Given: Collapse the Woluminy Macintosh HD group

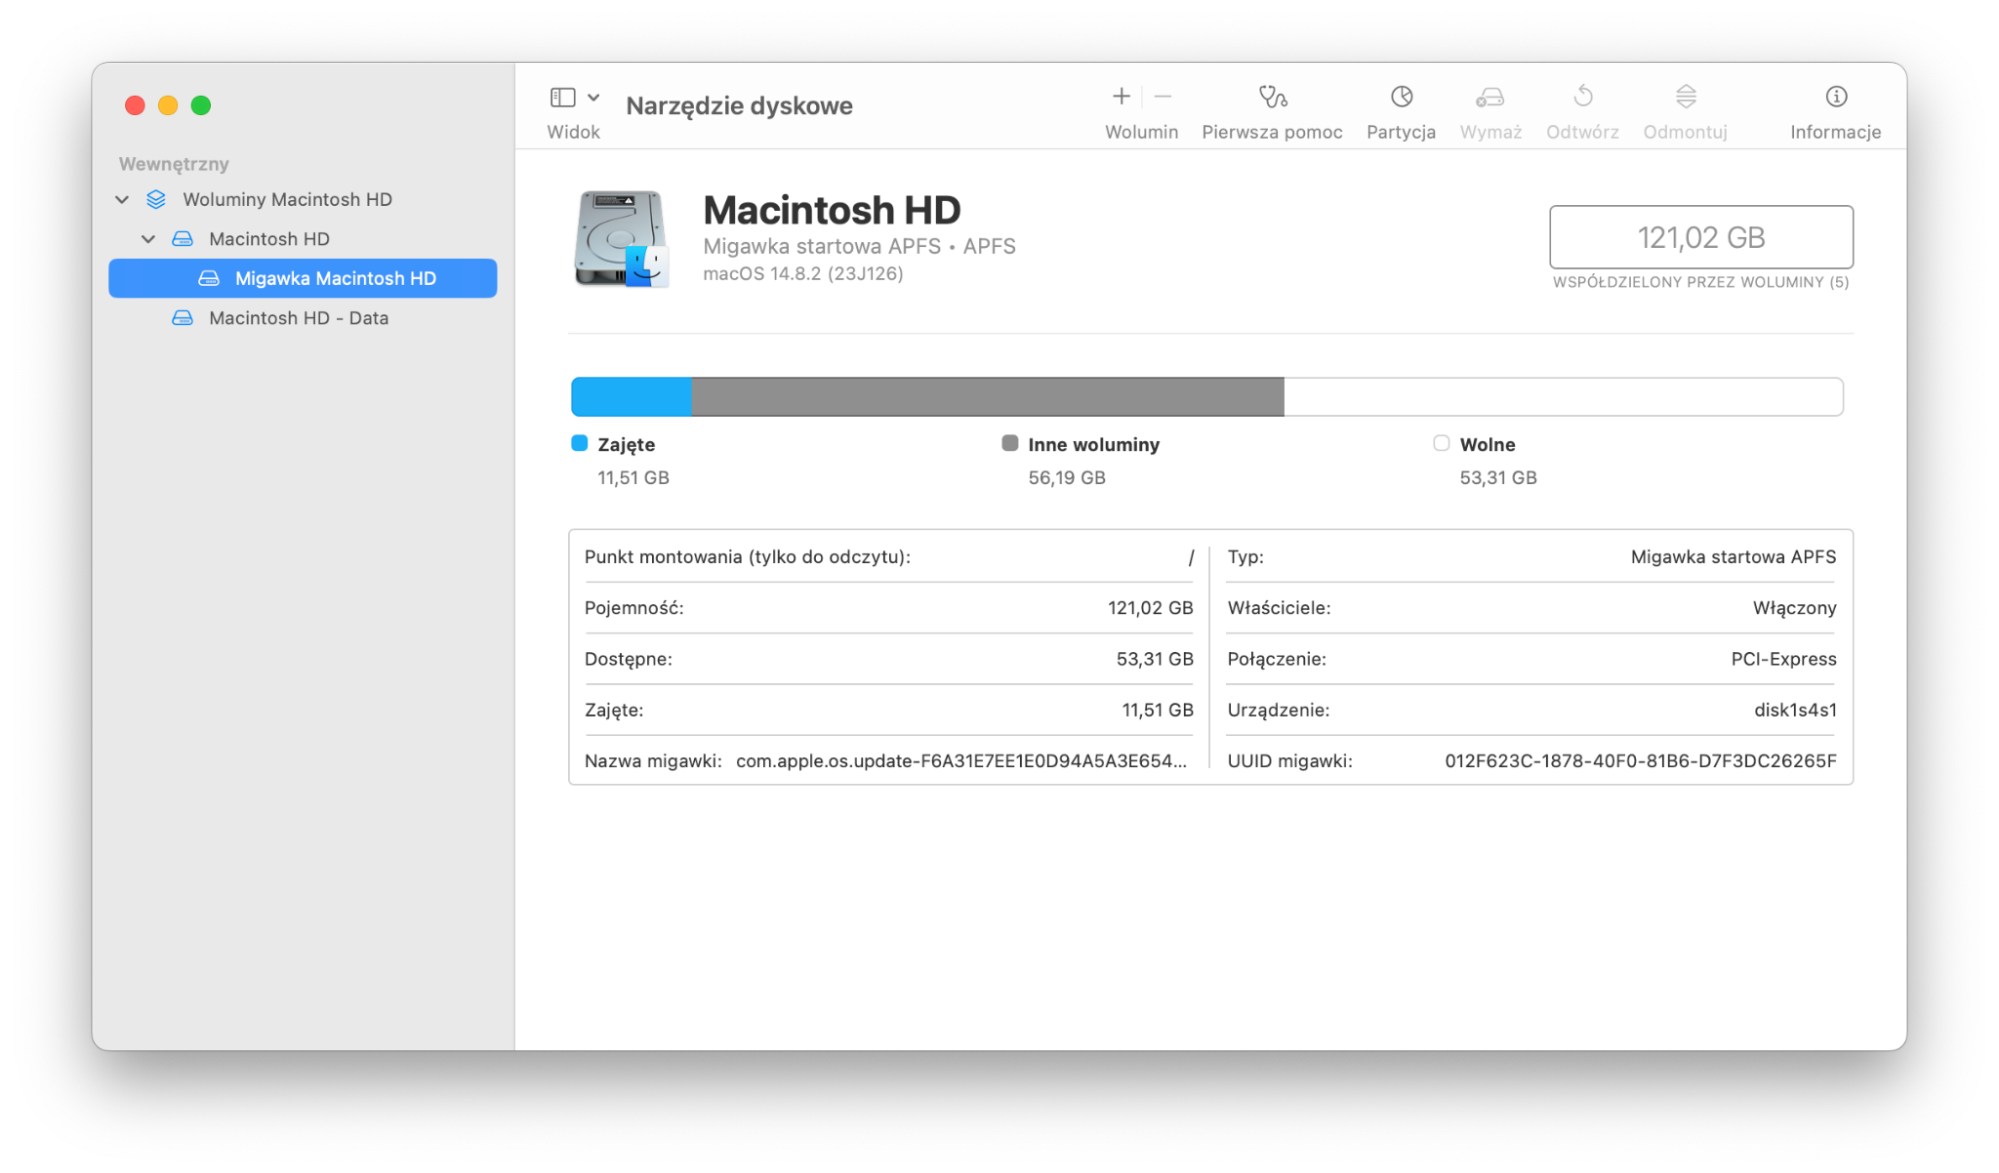Looking at the screenshot, I should tap(122, 199).
